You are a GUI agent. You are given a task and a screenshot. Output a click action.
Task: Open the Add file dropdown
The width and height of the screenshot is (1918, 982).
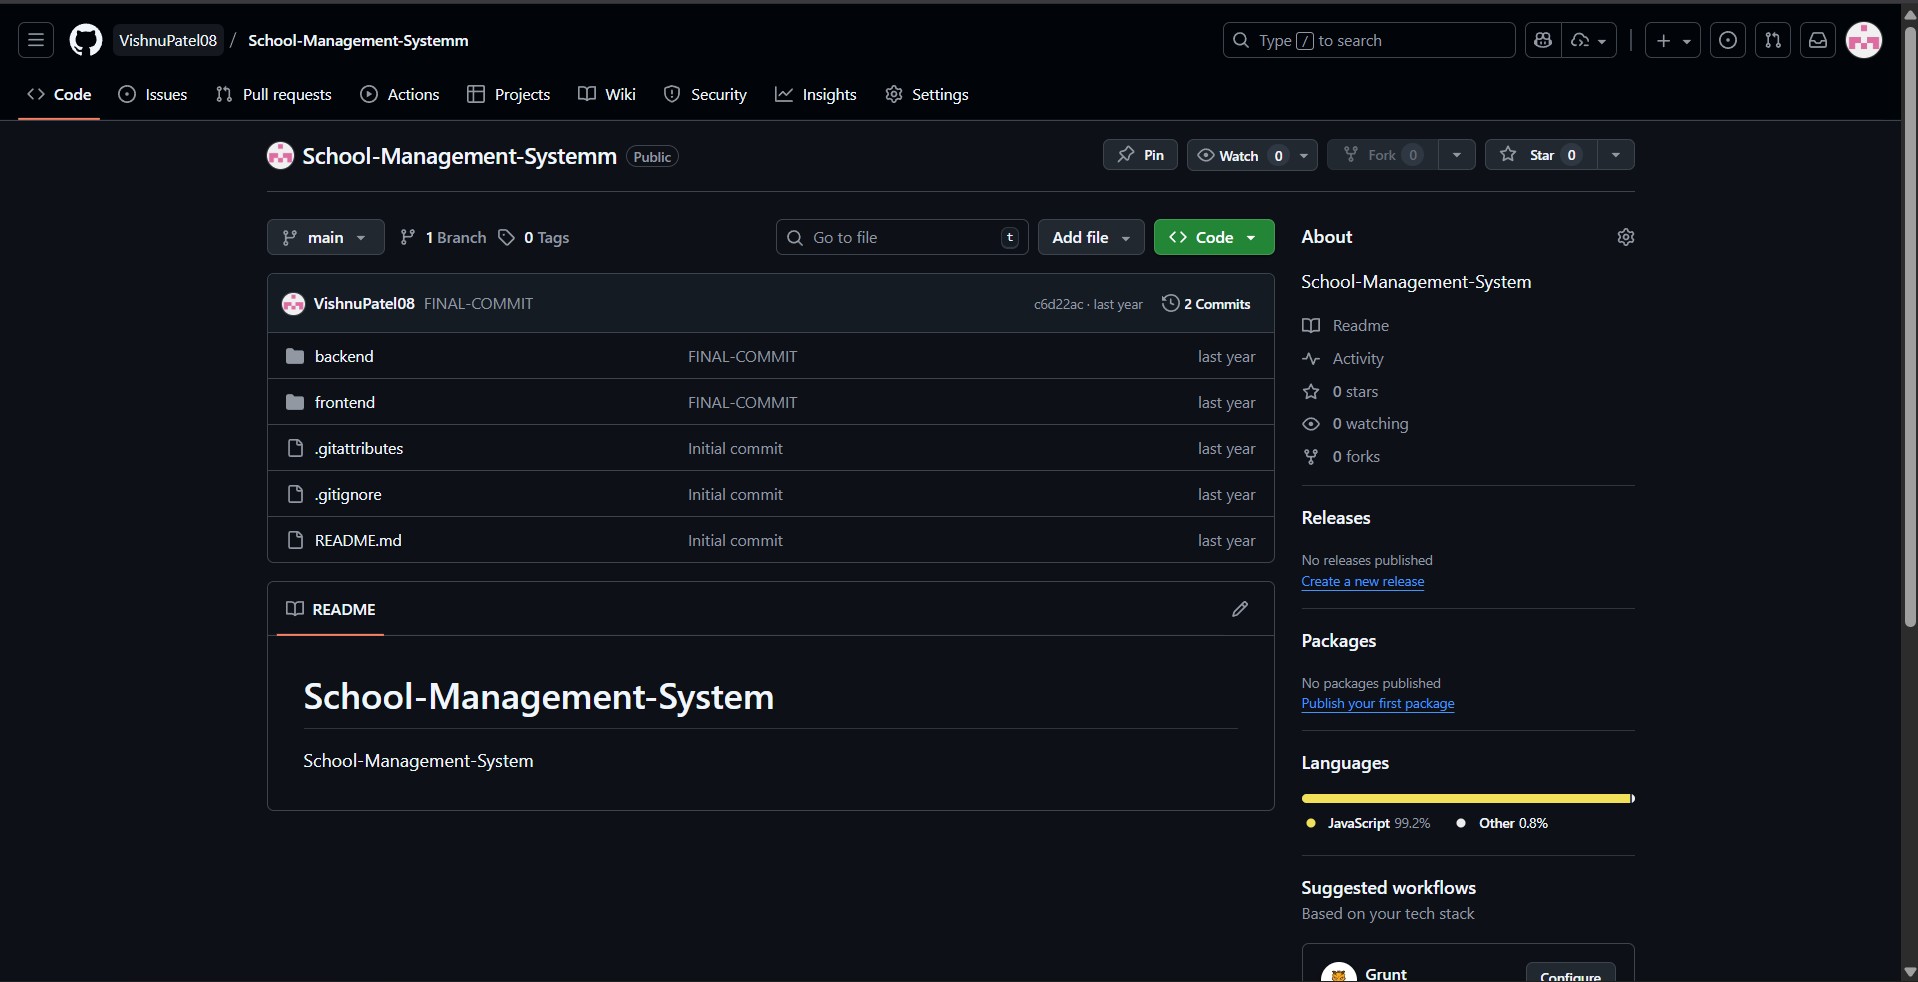point(1089,237)
